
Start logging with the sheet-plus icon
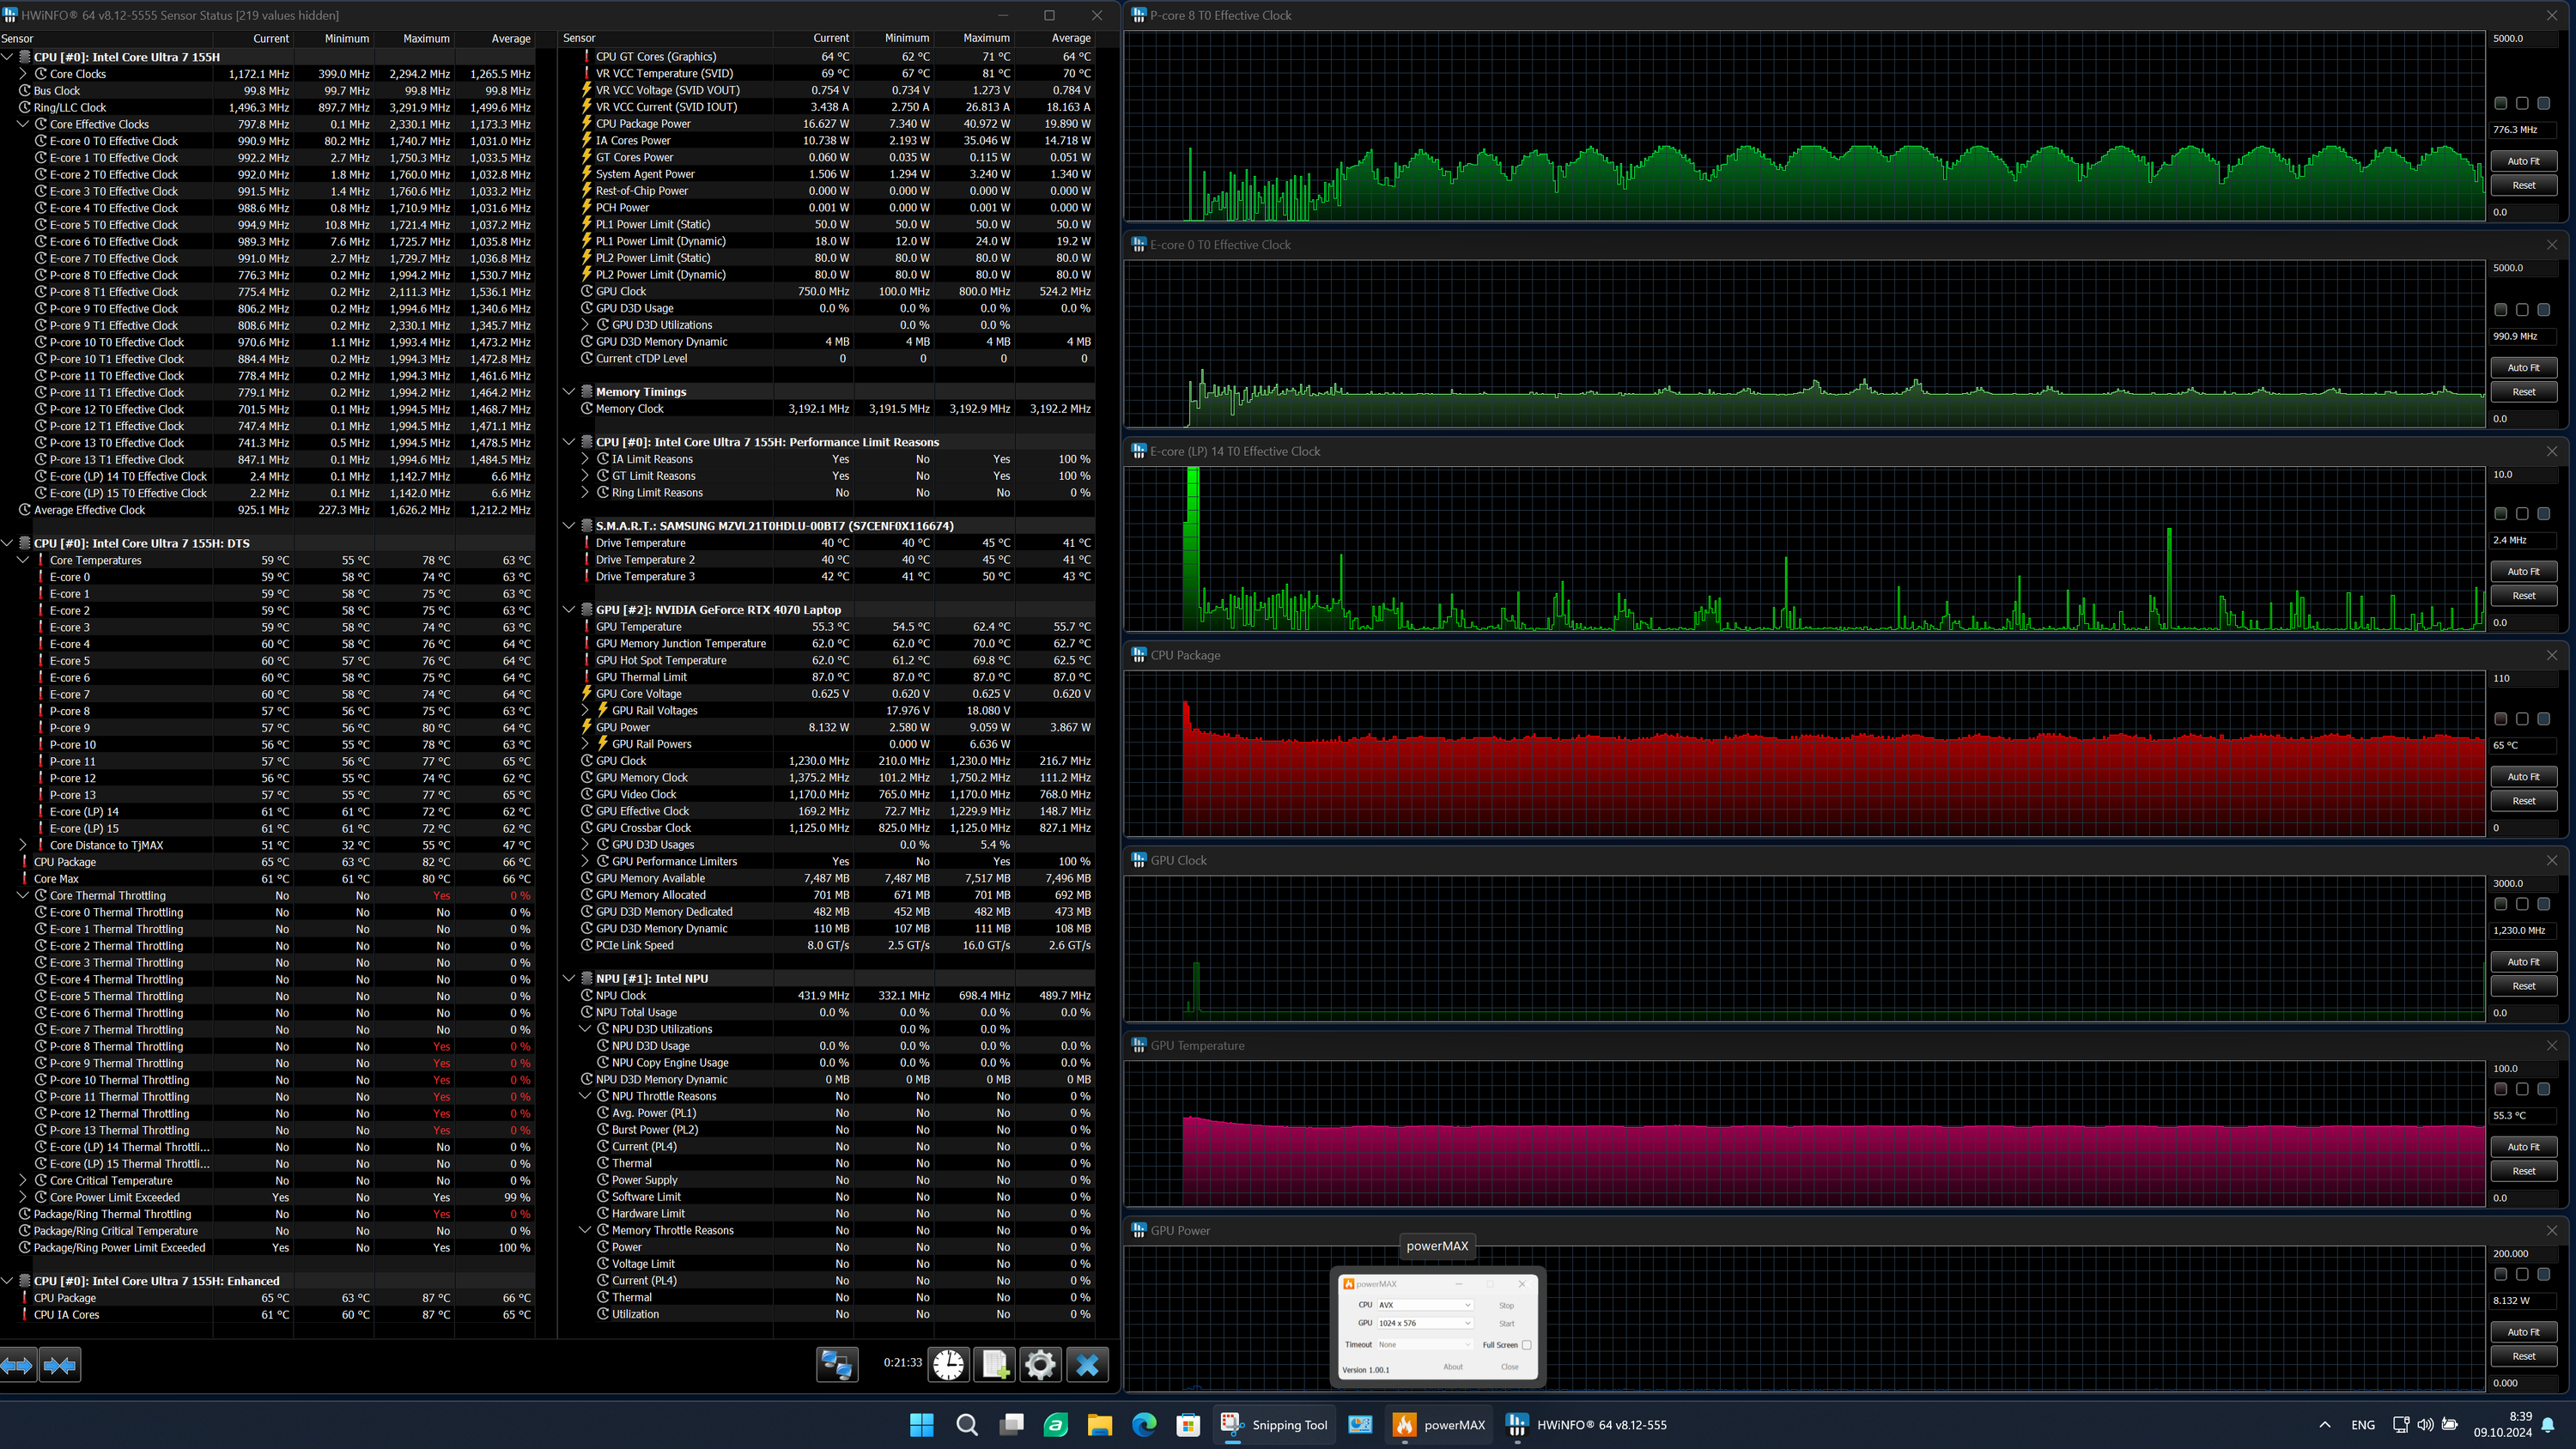tap(995, 1365)
